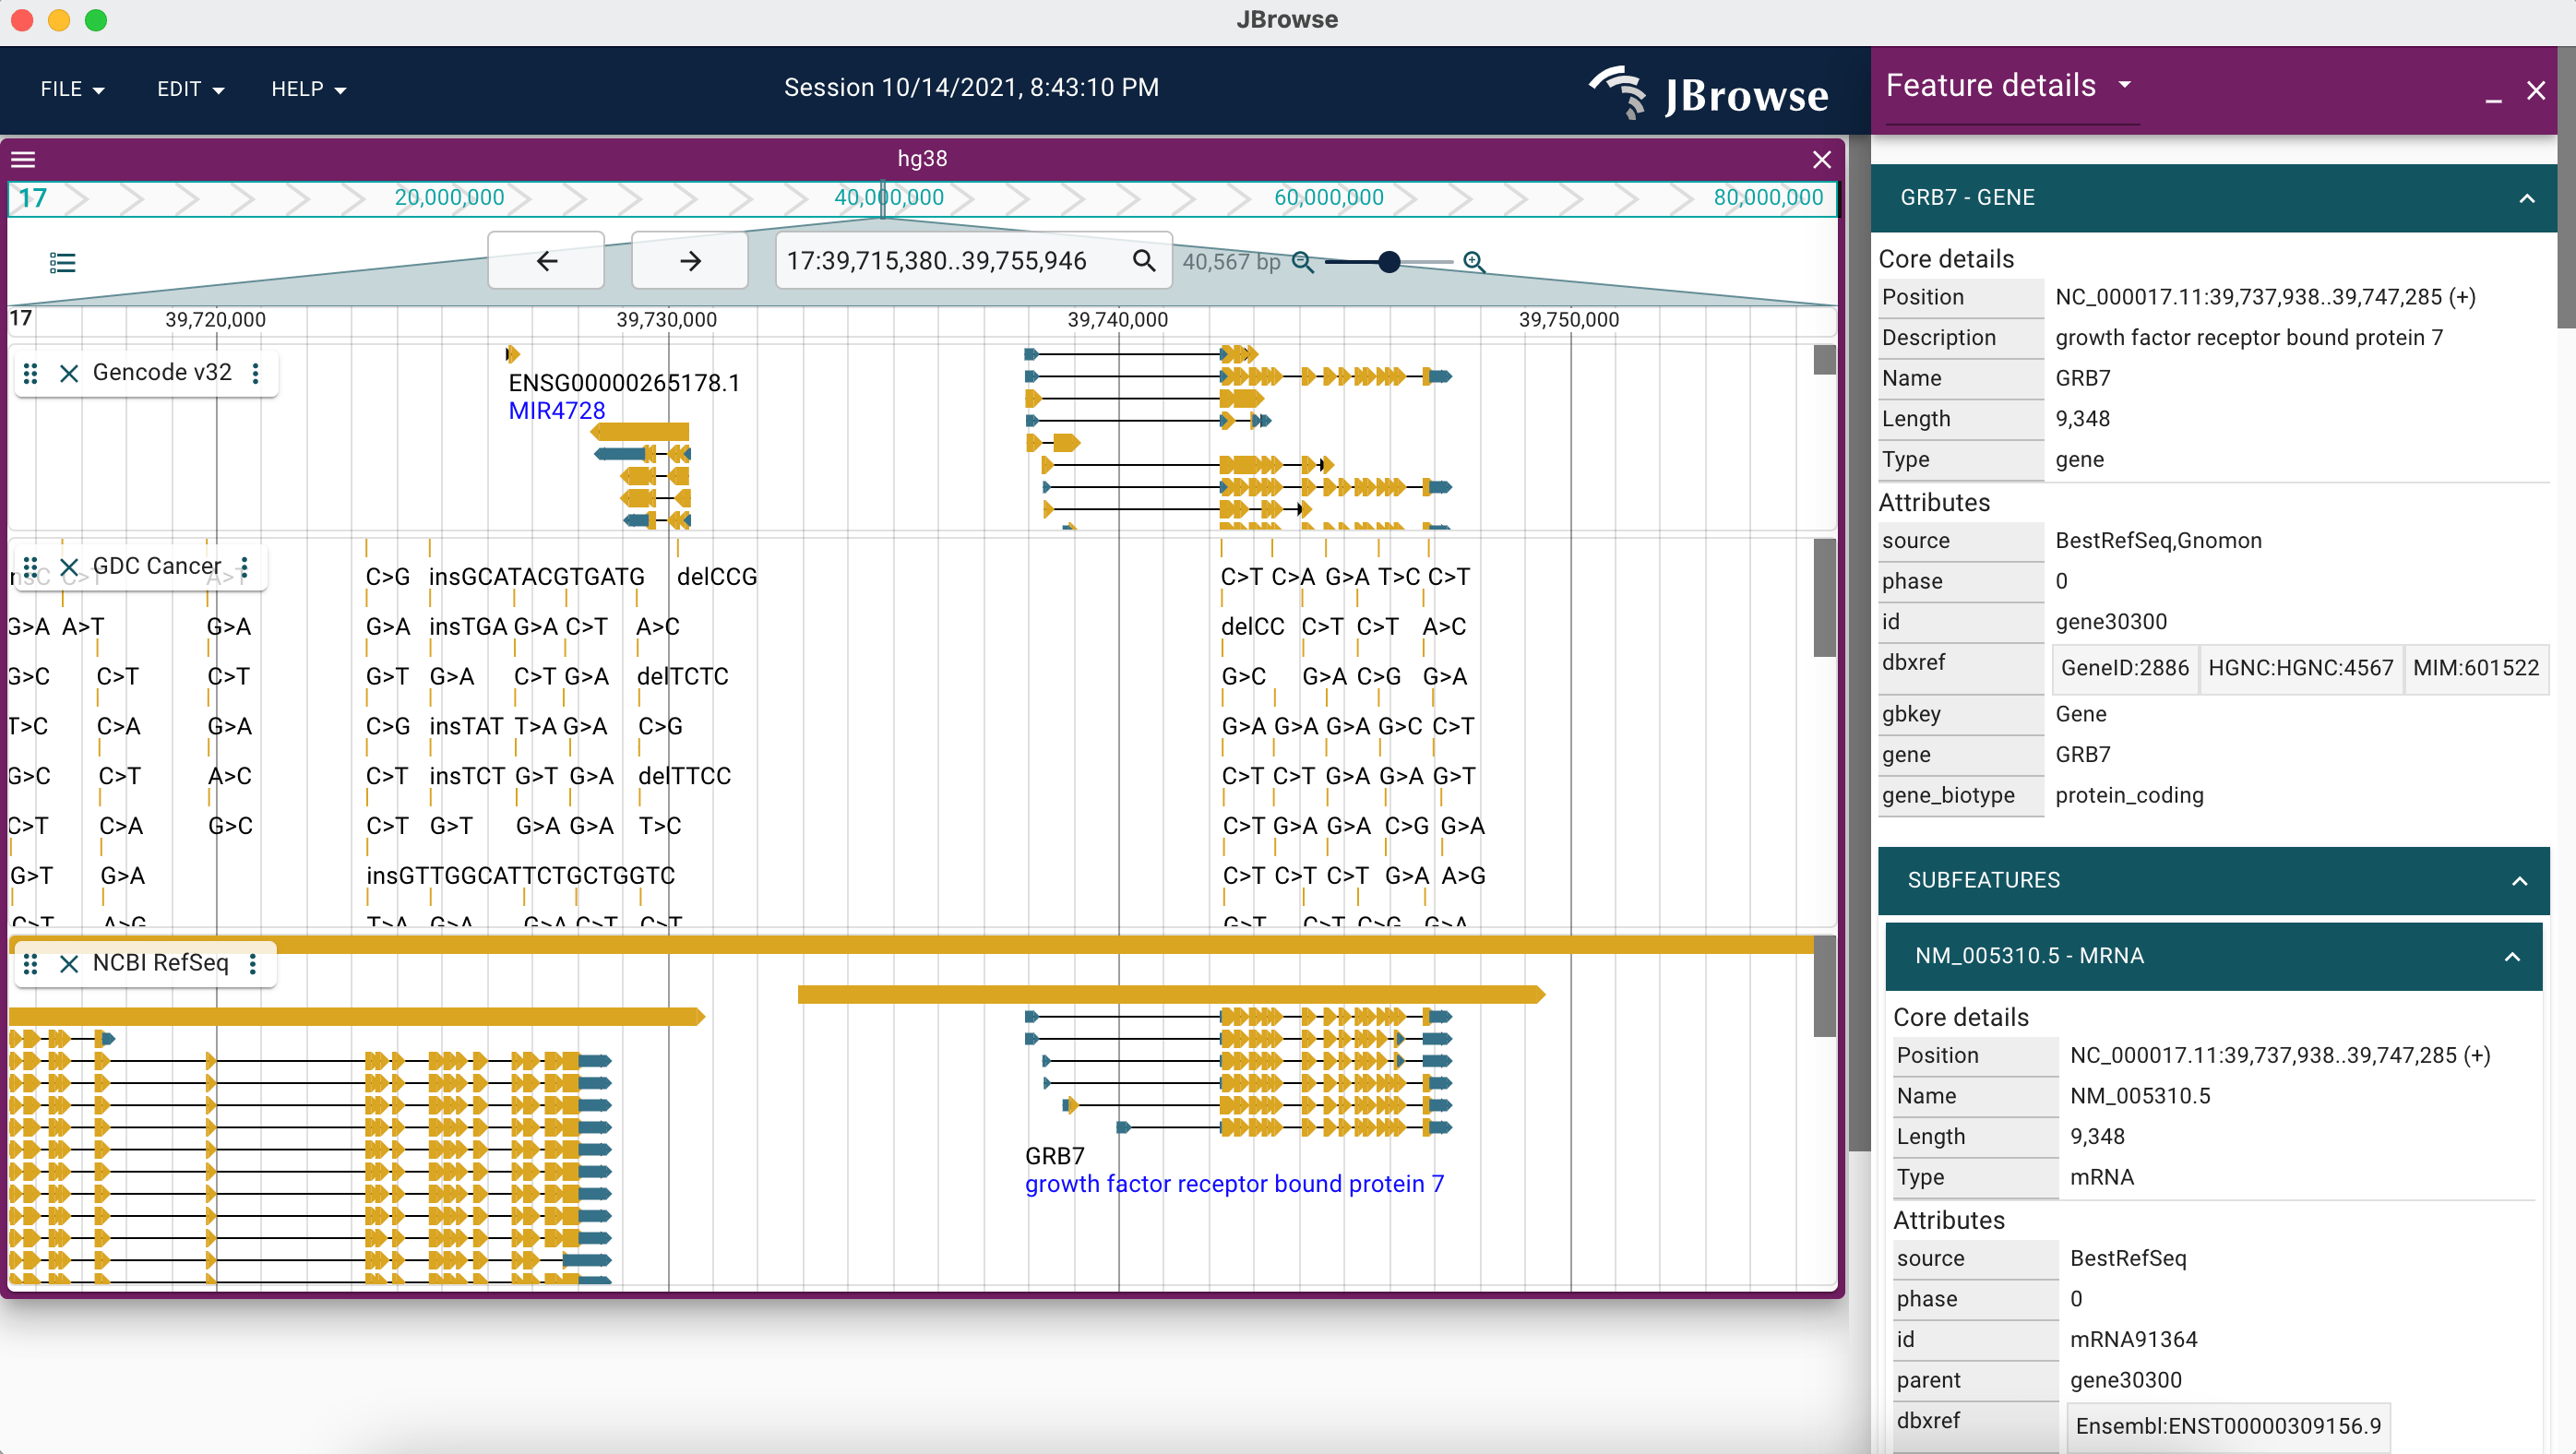Open the track selector list icon
This screenshot has width=2576, height=1454.
pyautogui.click(x=62, y=262)
